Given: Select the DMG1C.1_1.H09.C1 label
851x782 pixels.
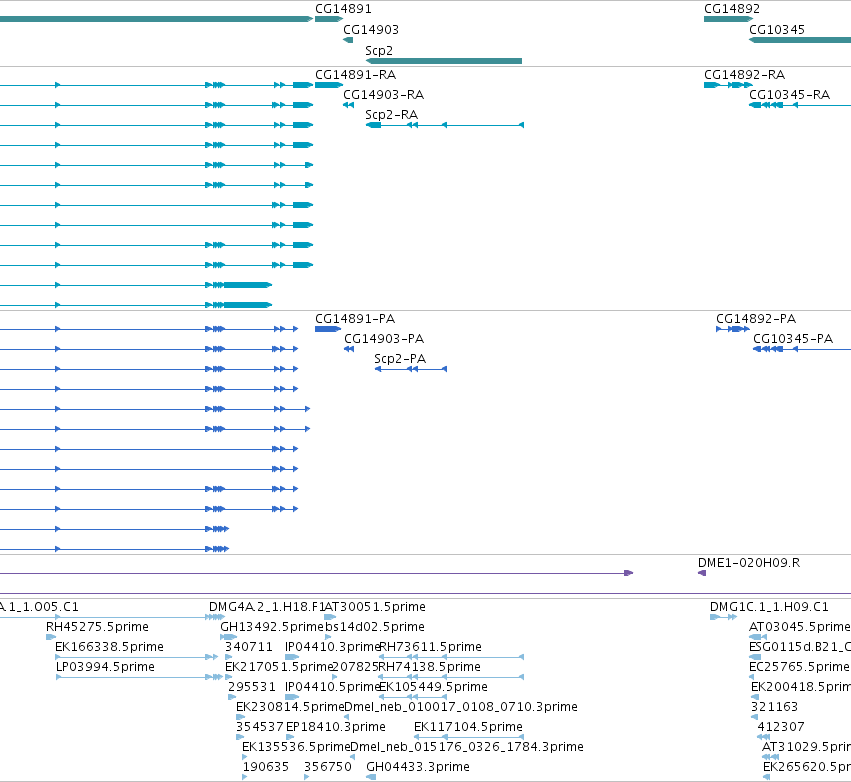Looking at the screenshot, I should tap(770, 607).
